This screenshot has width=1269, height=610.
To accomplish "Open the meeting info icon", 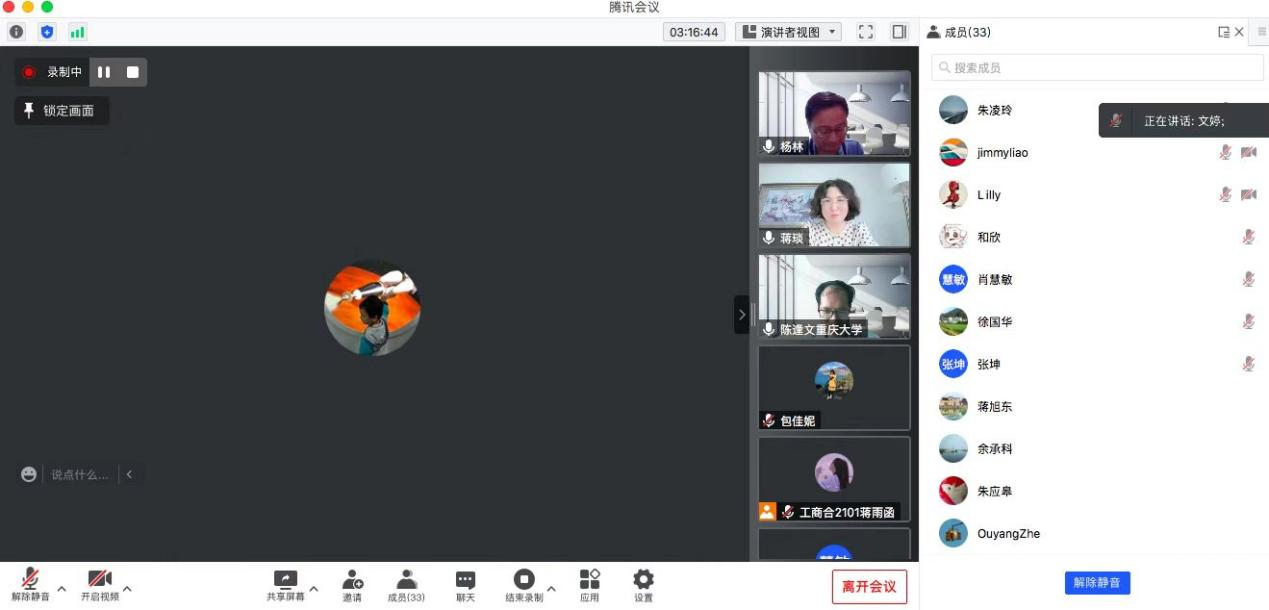I will point(16,32).
